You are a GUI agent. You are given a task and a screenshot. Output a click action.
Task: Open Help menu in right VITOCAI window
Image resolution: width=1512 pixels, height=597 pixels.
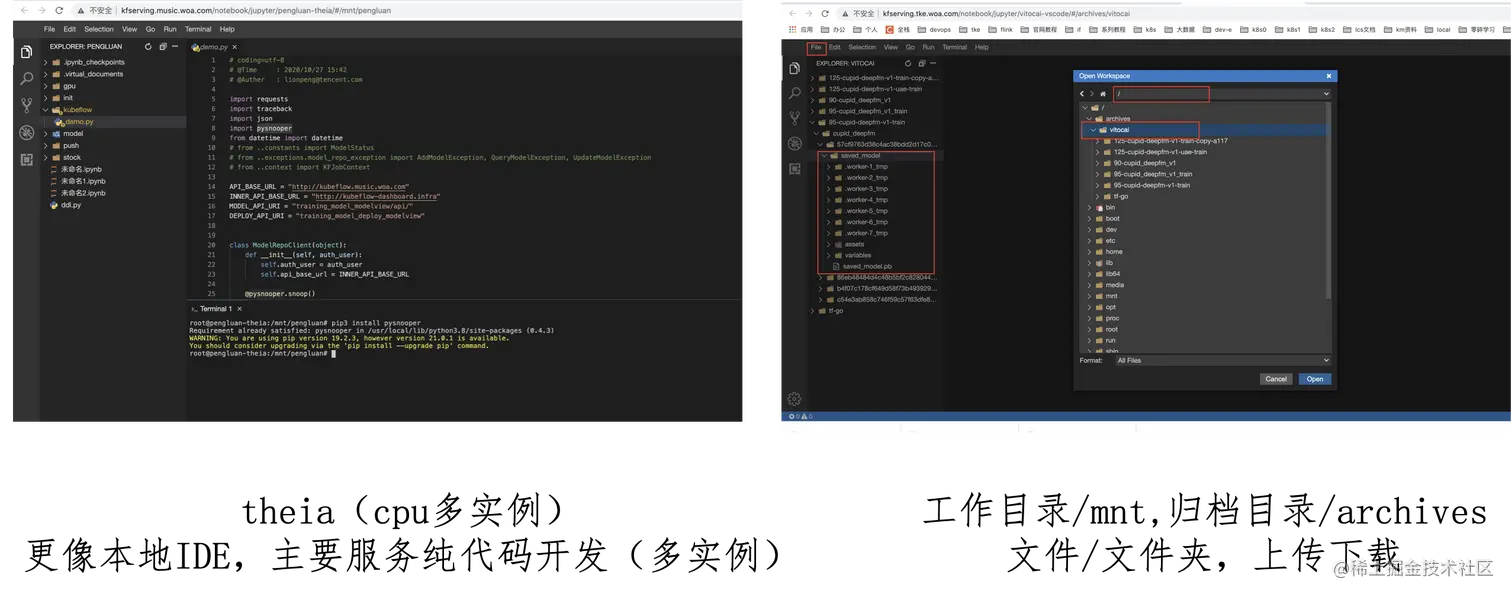982,47
